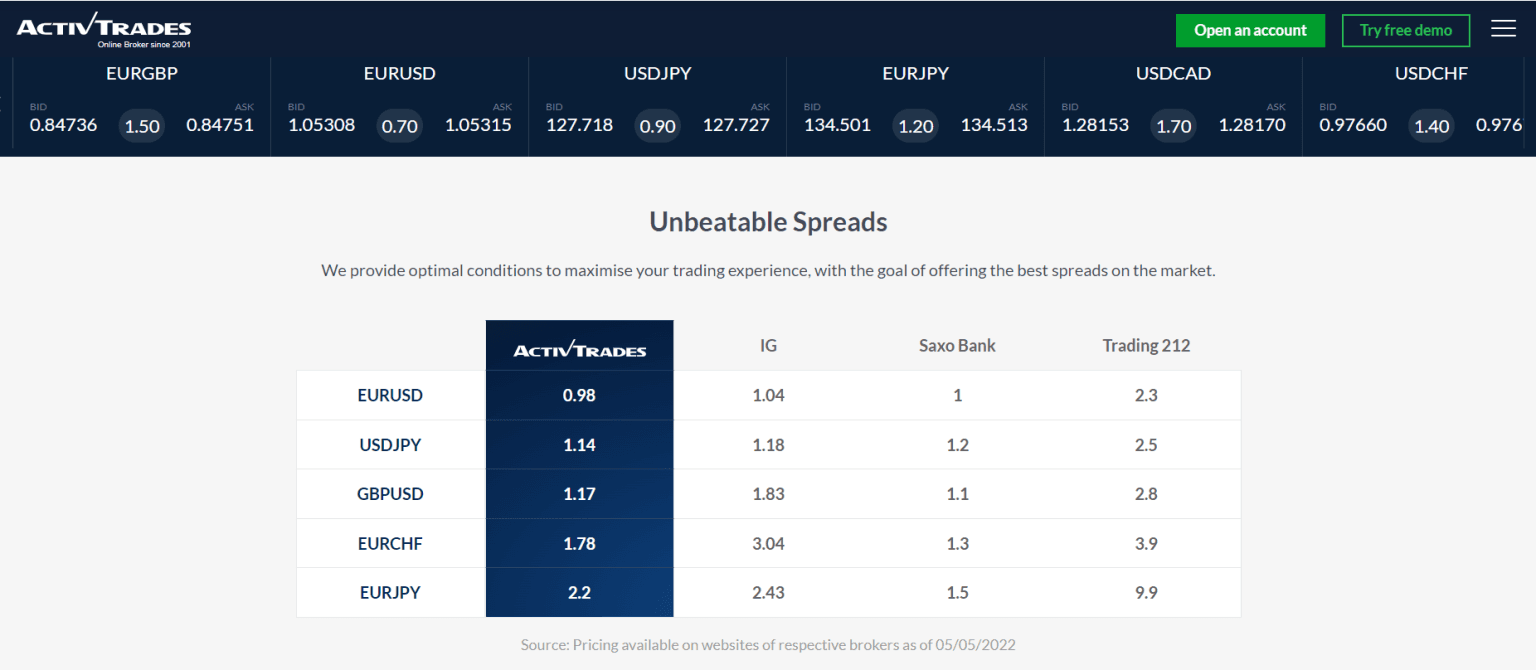
Task: Click the EURUSD bid price 1.05308
Action: coord(322,125)
